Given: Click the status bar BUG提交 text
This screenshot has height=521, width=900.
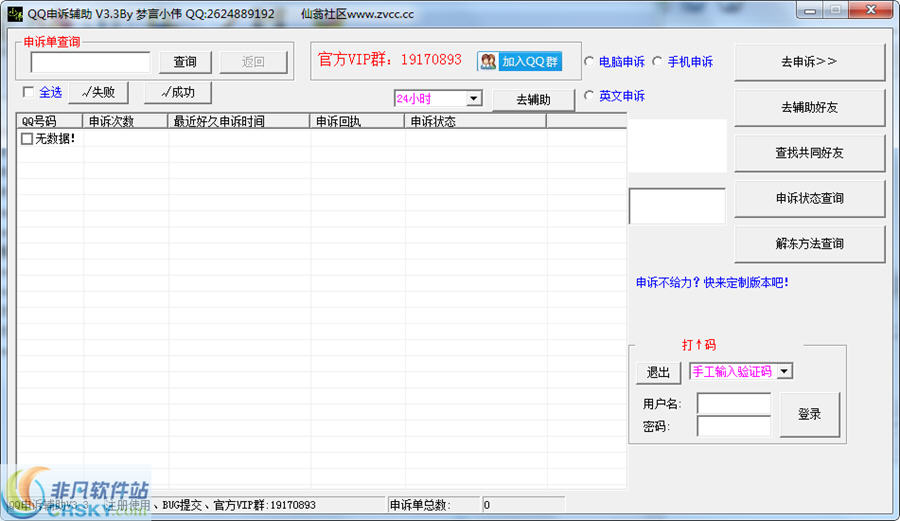Looking at the screenshot, I should (182, 505).
